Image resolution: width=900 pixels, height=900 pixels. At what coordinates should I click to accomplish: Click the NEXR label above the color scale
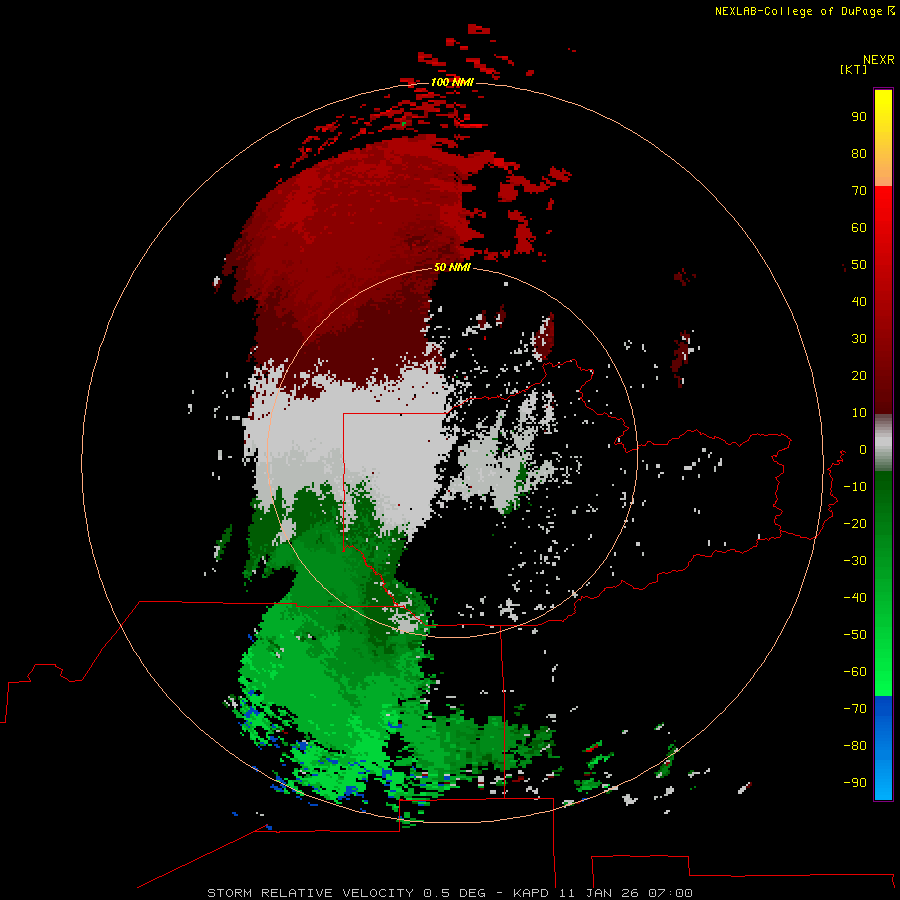(879, 60)
